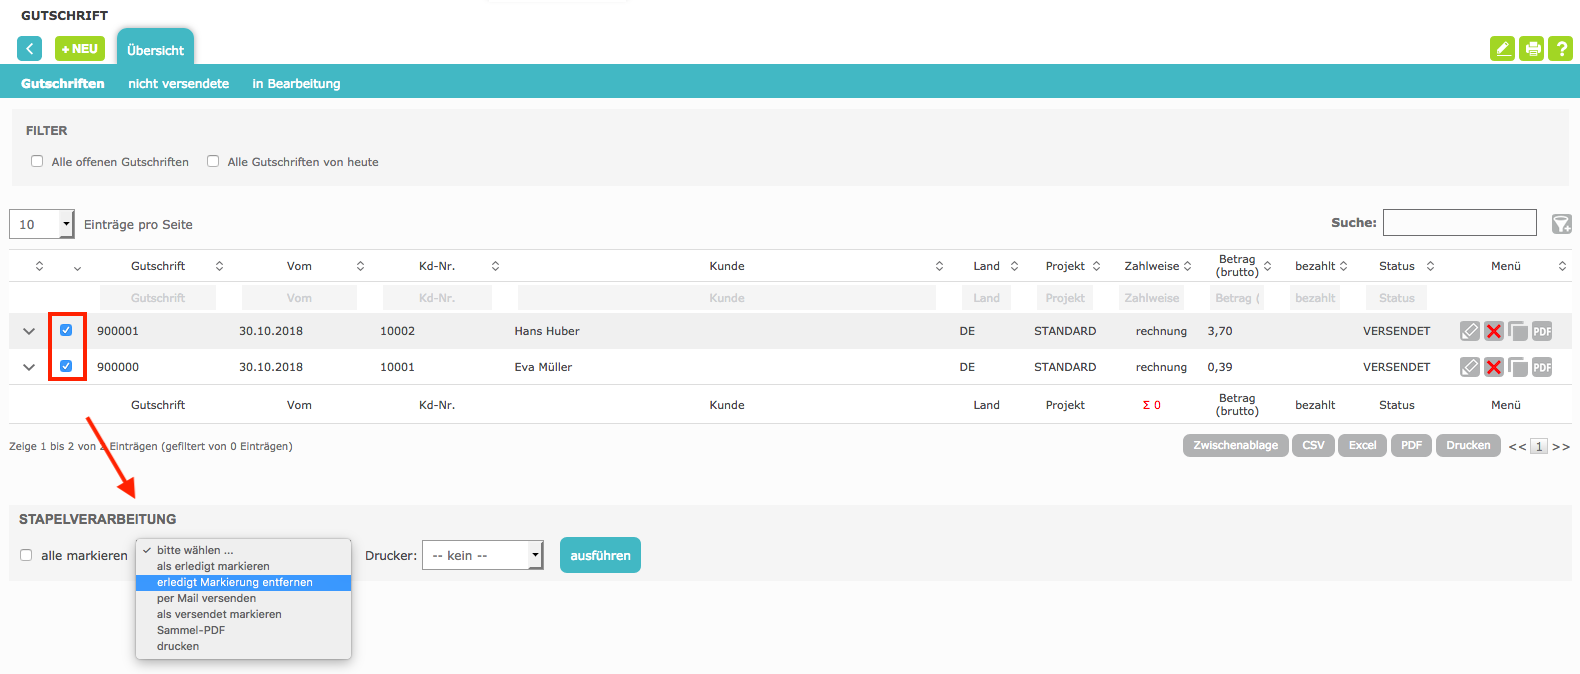Open PDF of Gutschrift 900000

point(1542,367)
